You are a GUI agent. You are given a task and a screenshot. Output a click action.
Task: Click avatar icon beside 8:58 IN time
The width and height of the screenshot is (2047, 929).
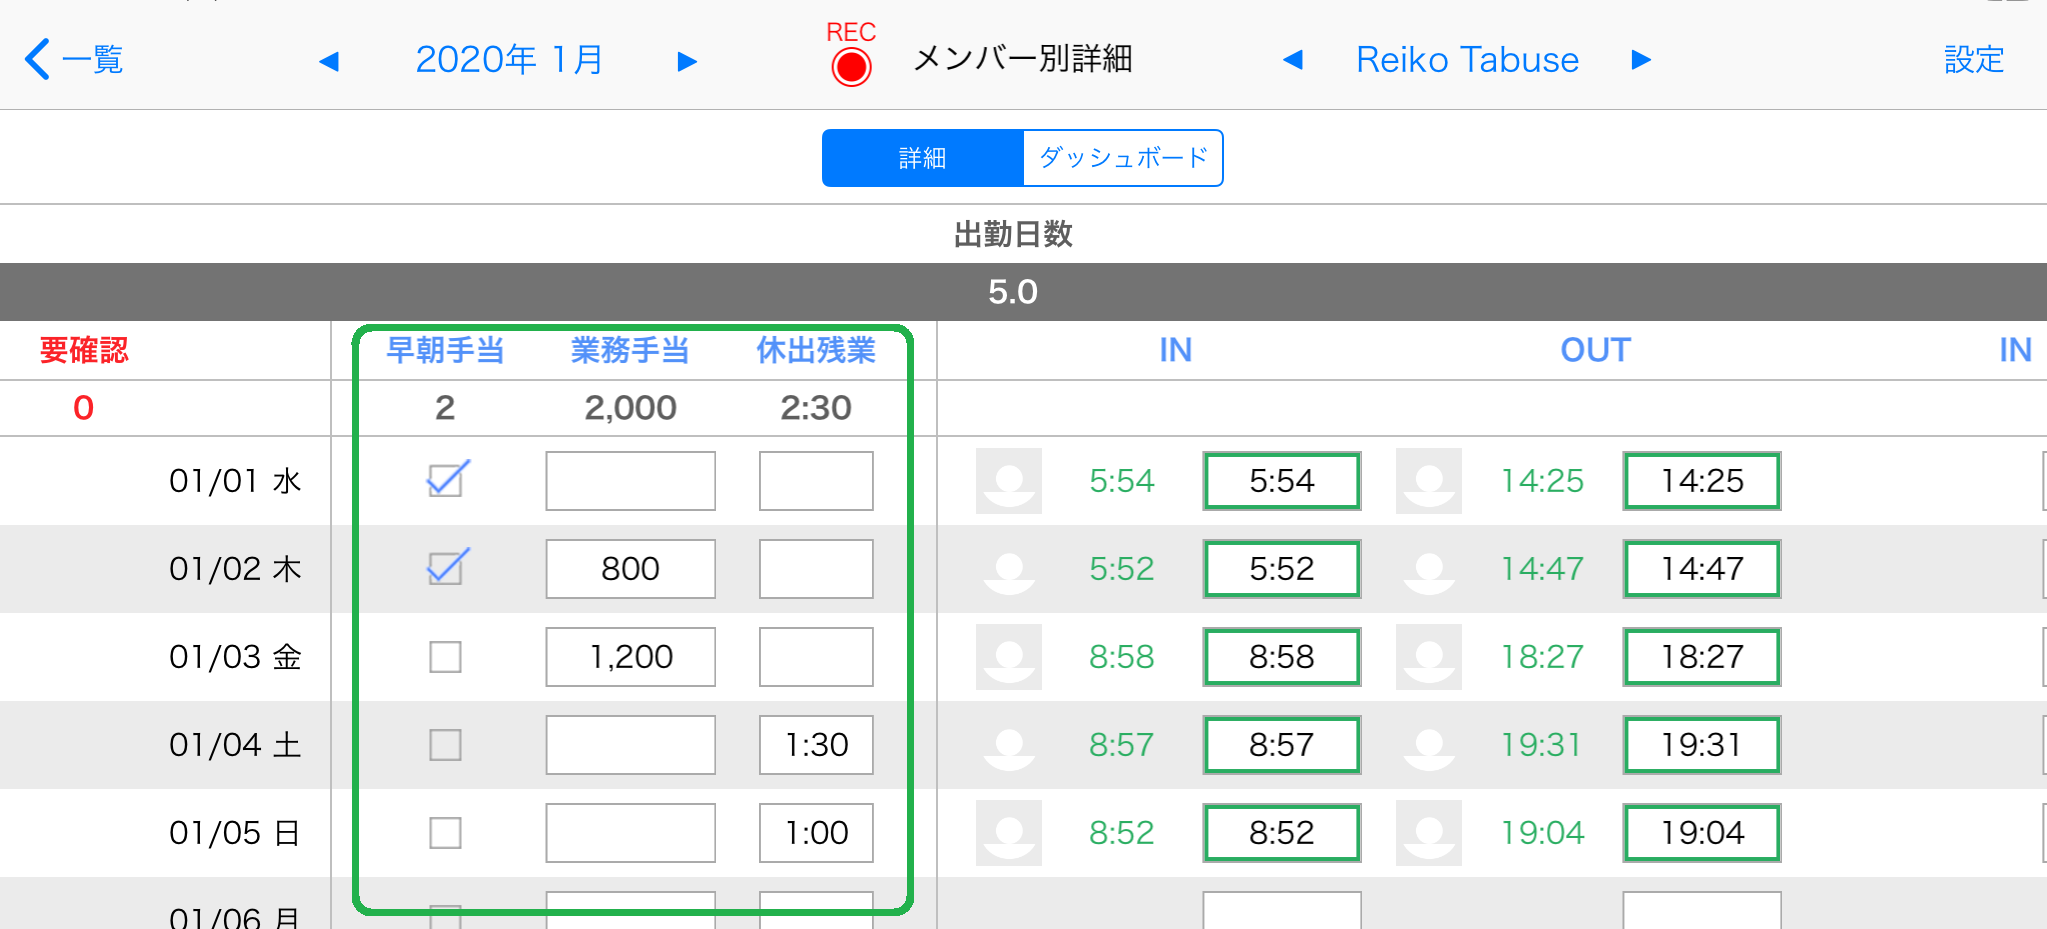tap(1009, 657)
